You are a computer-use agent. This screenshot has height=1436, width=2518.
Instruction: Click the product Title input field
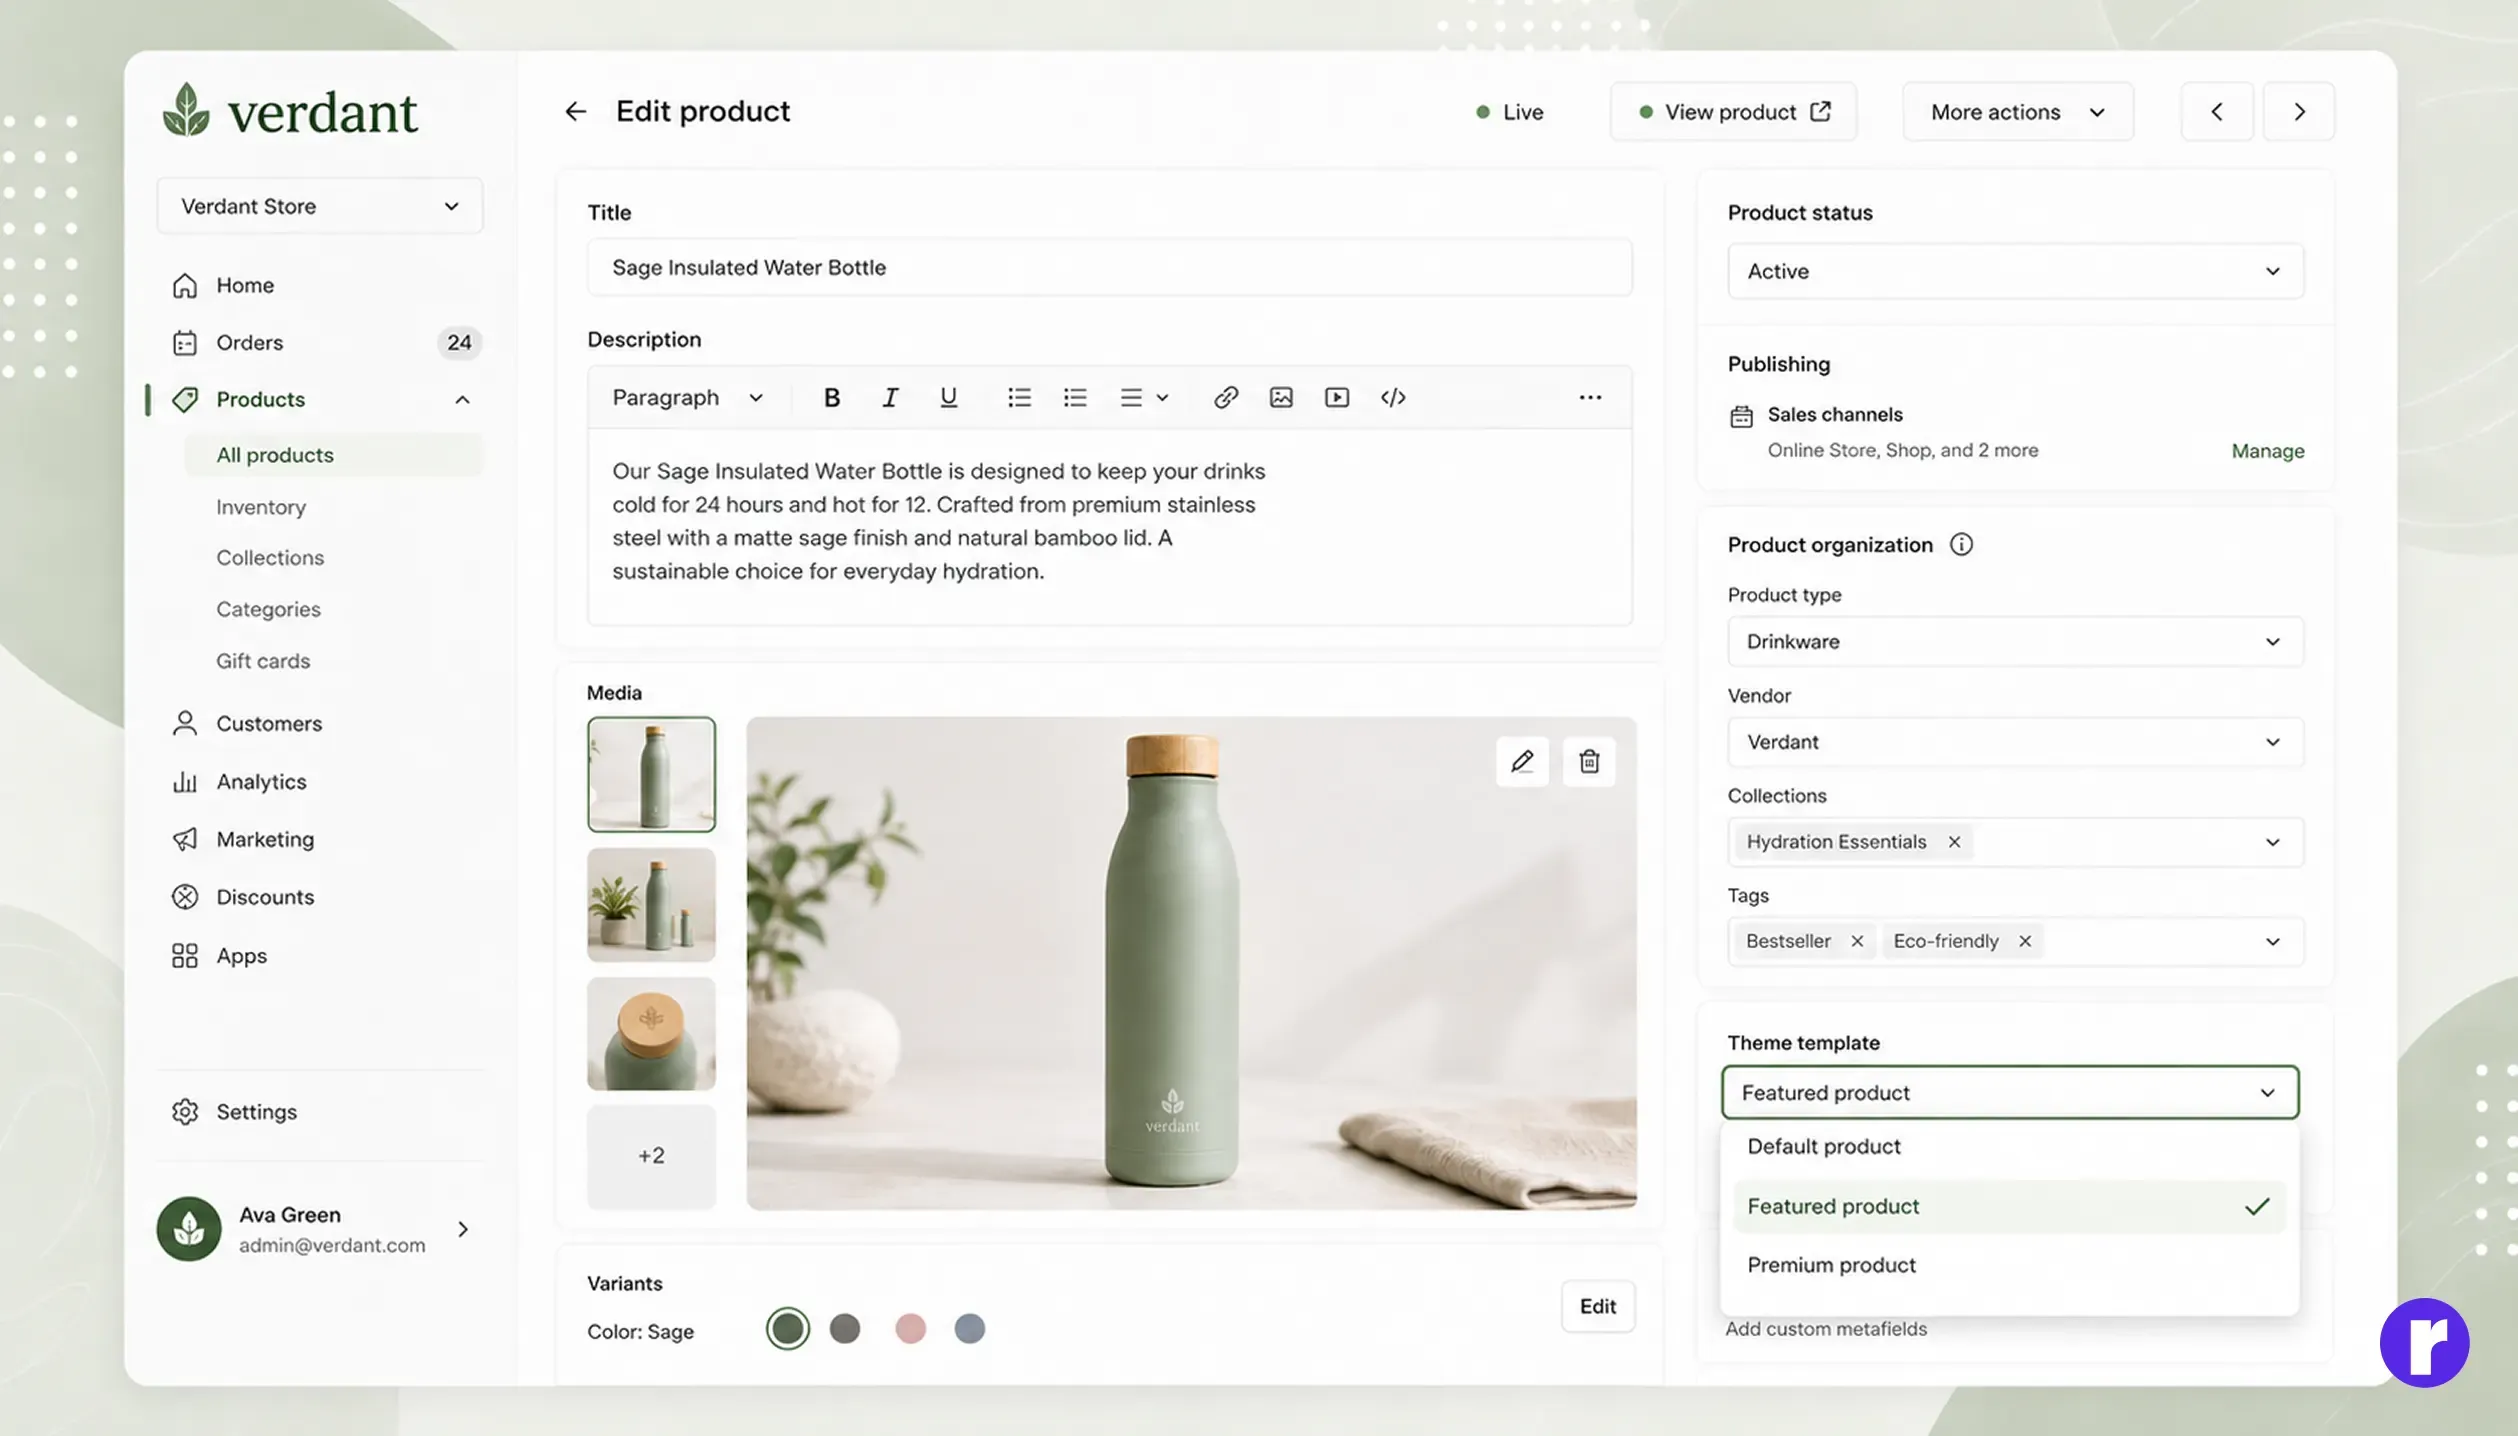tap(1109, 267)
